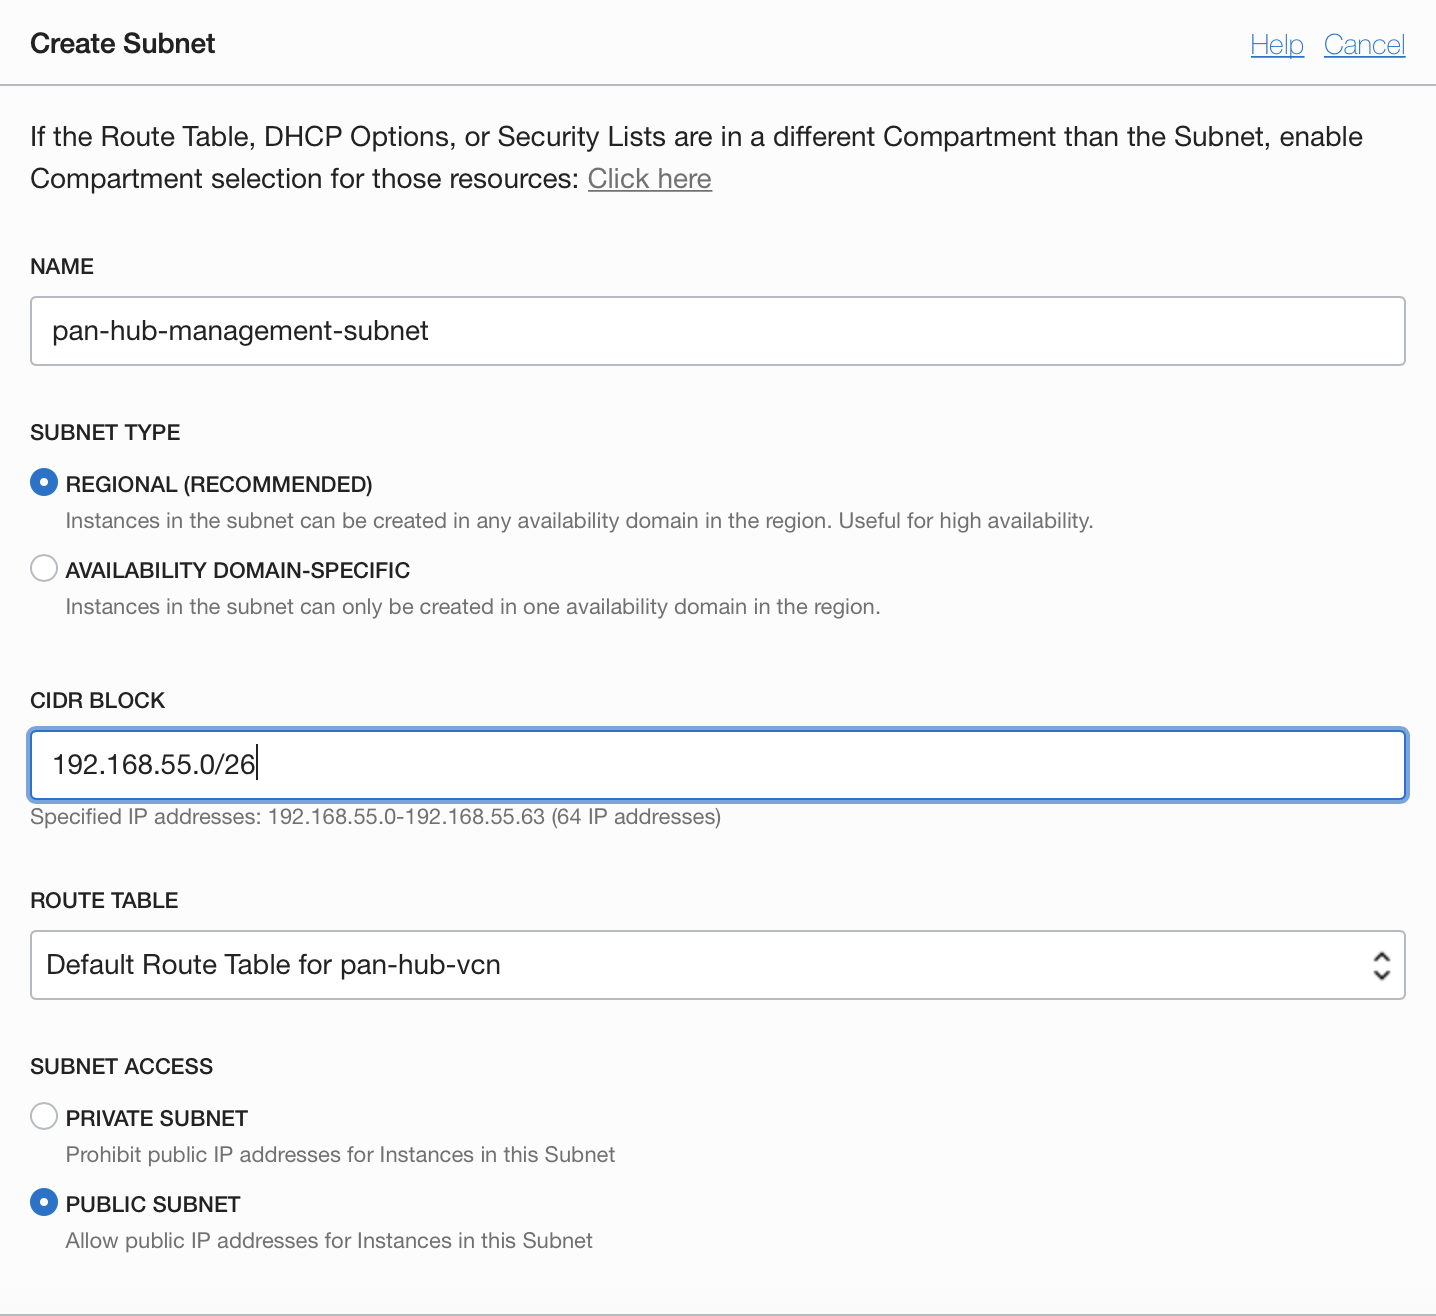Click the PUBLIC SUBNET label text
This screenshot has width=1436, height=1316.
153,1204
